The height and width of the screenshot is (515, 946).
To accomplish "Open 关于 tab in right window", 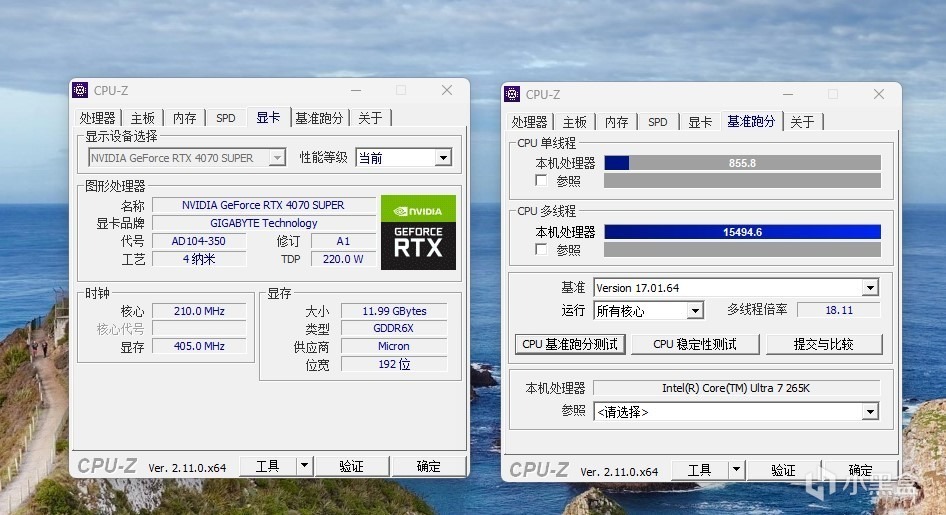I will (x=802, y=122).
